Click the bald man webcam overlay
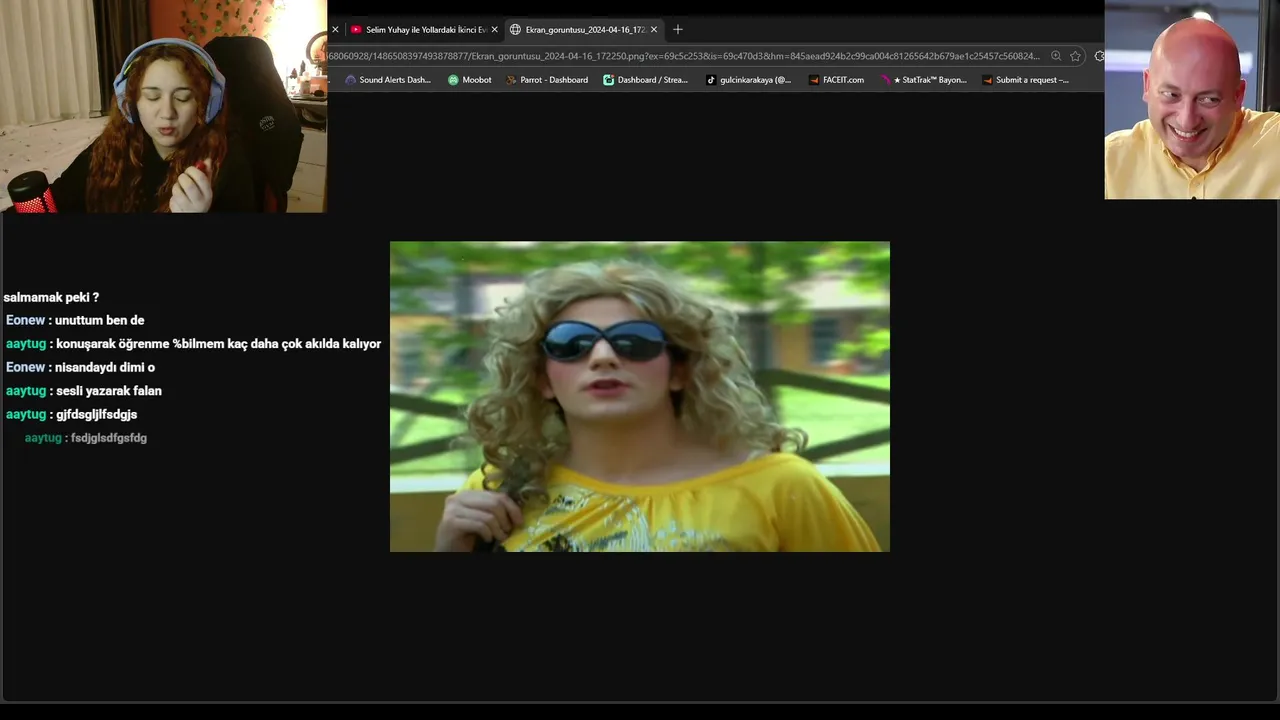This screenshot has width=1280, height=720. (1192, 100)
